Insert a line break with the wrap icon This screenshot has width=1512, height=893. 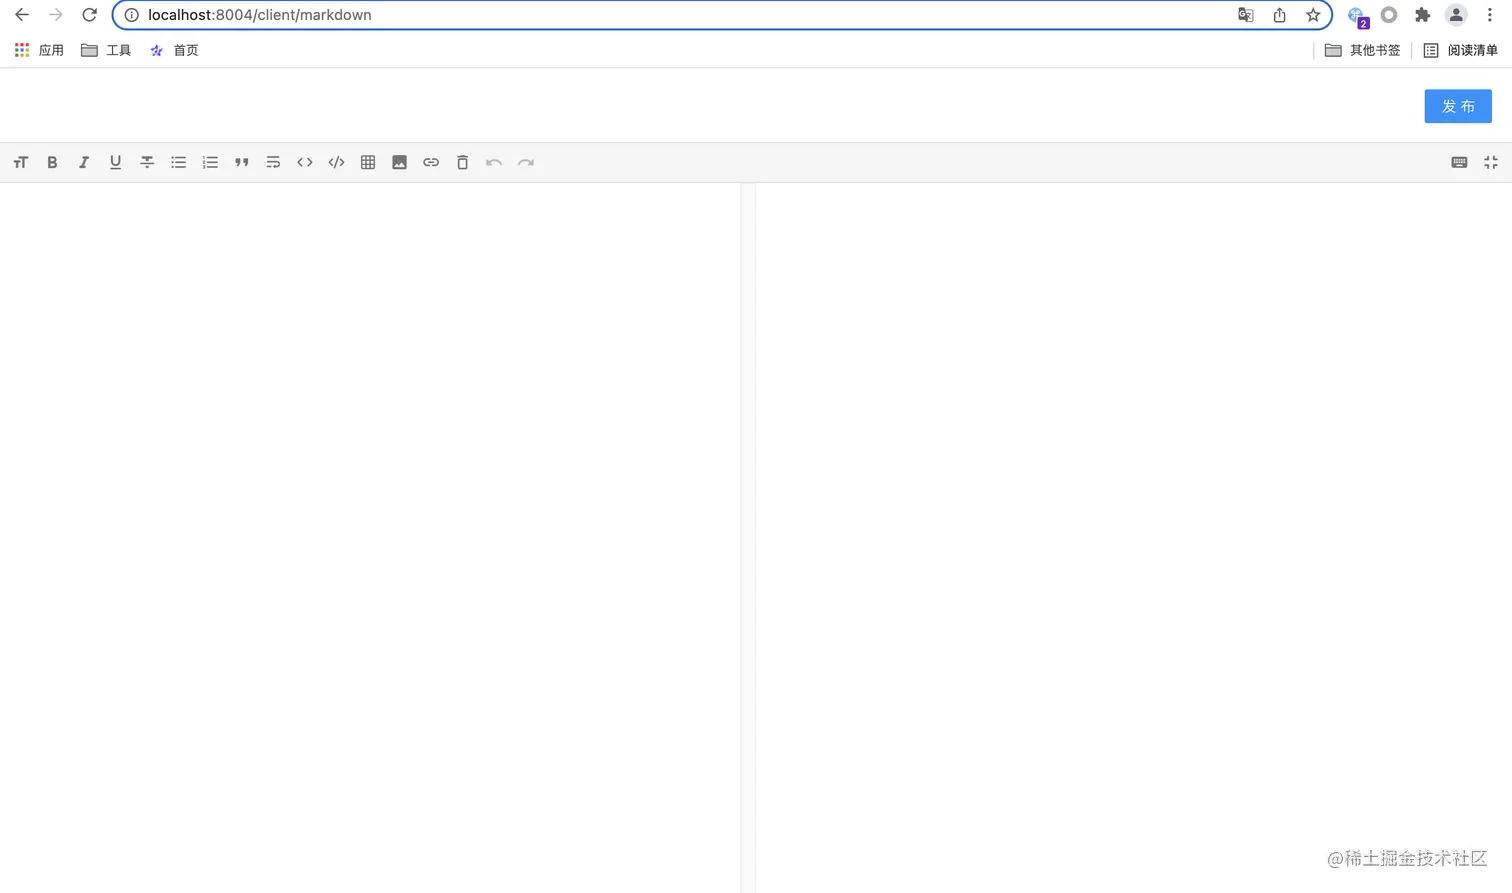click(x=273, y=162)
